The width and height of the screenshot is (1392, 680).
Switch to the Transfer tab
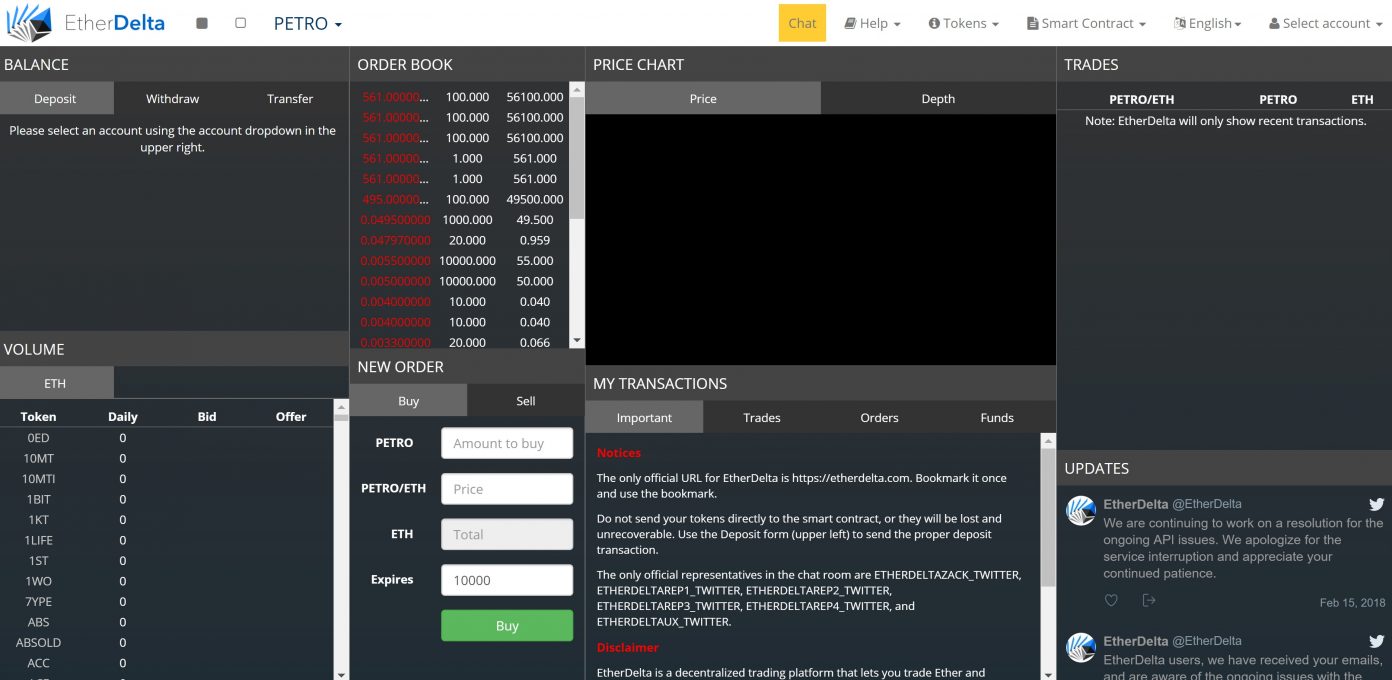pyautogui.click(x=290, y=98)
